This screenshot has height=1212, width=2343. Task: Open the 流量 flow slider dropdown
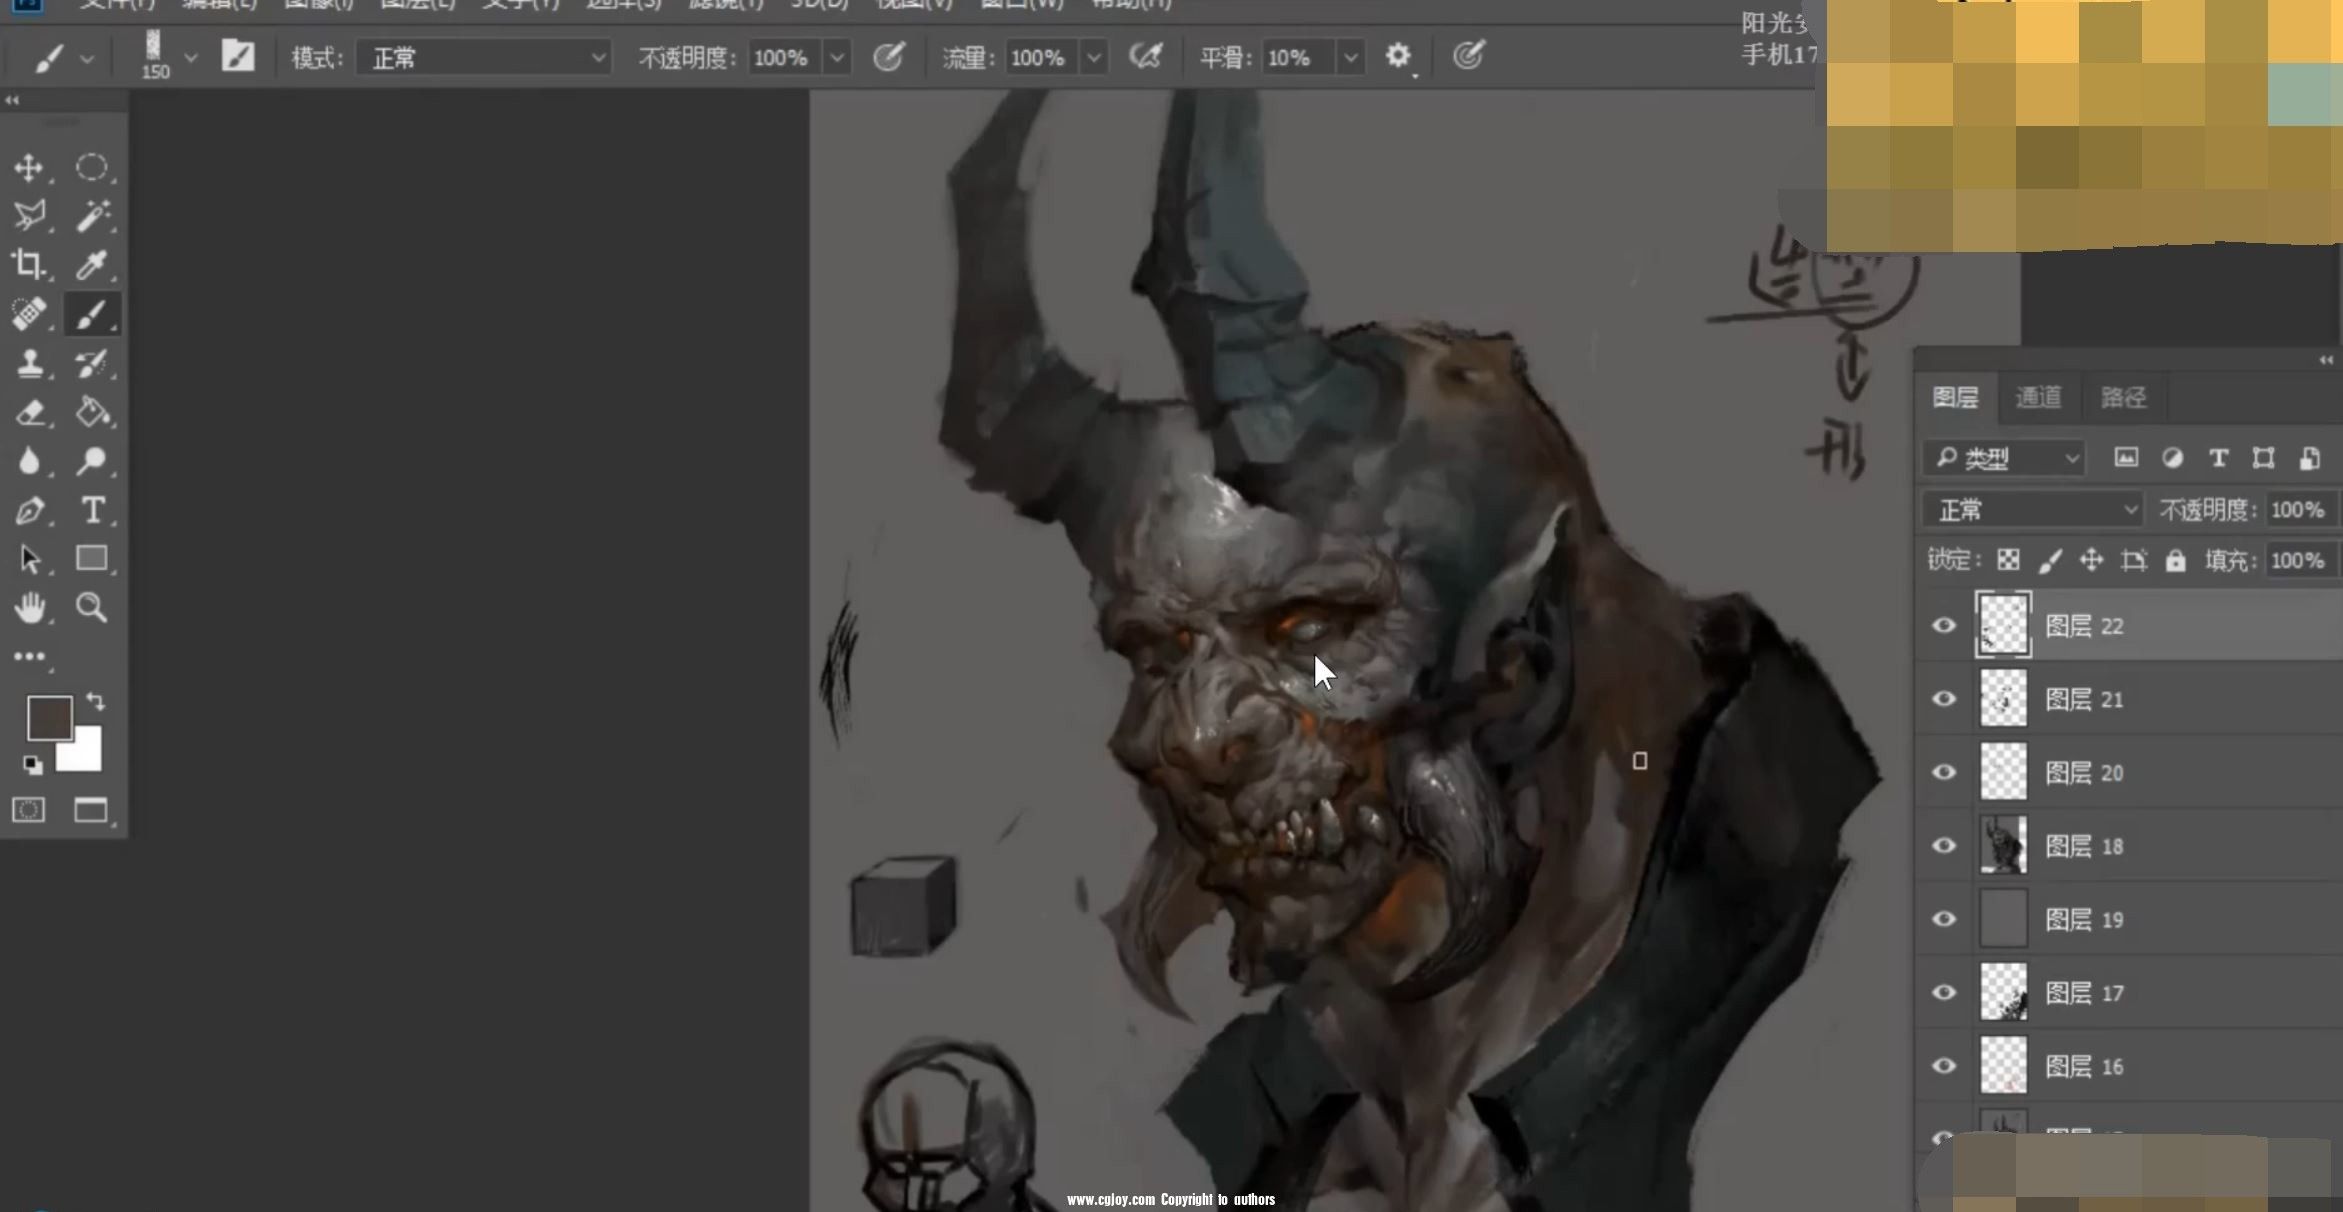click(x=1094, y=58)
